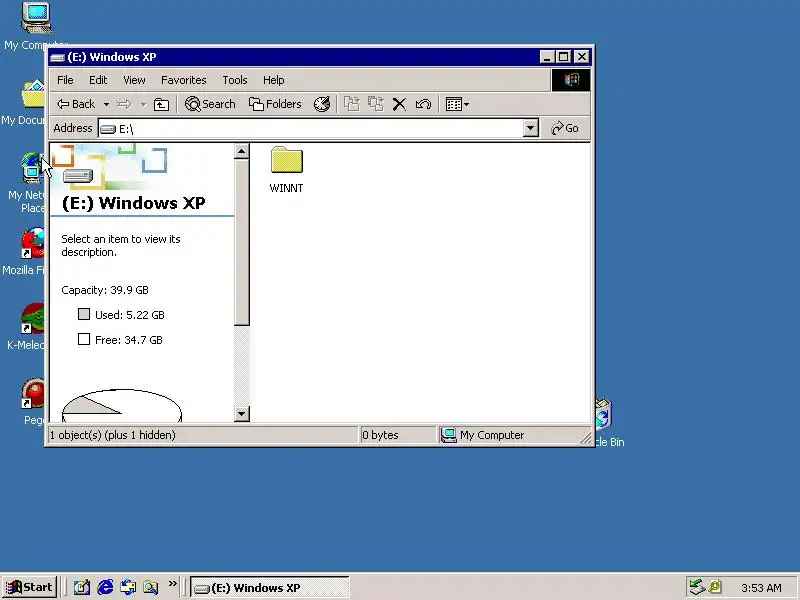Show the History pane icon
The height and width of the screenshot is (600, 800).
point(322,104)
